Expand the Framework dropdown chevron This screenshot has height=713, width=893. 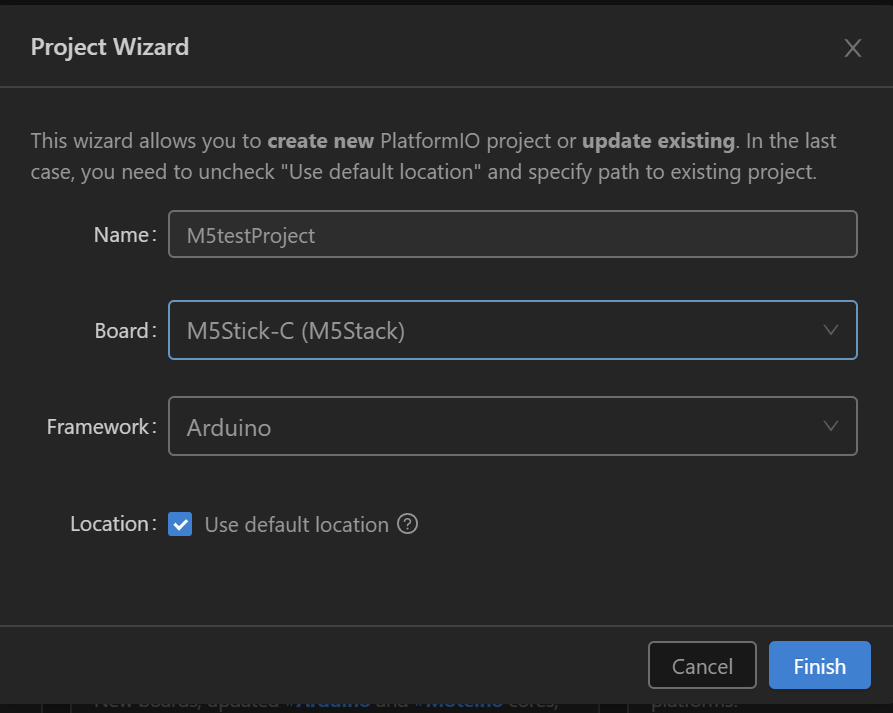830,426
